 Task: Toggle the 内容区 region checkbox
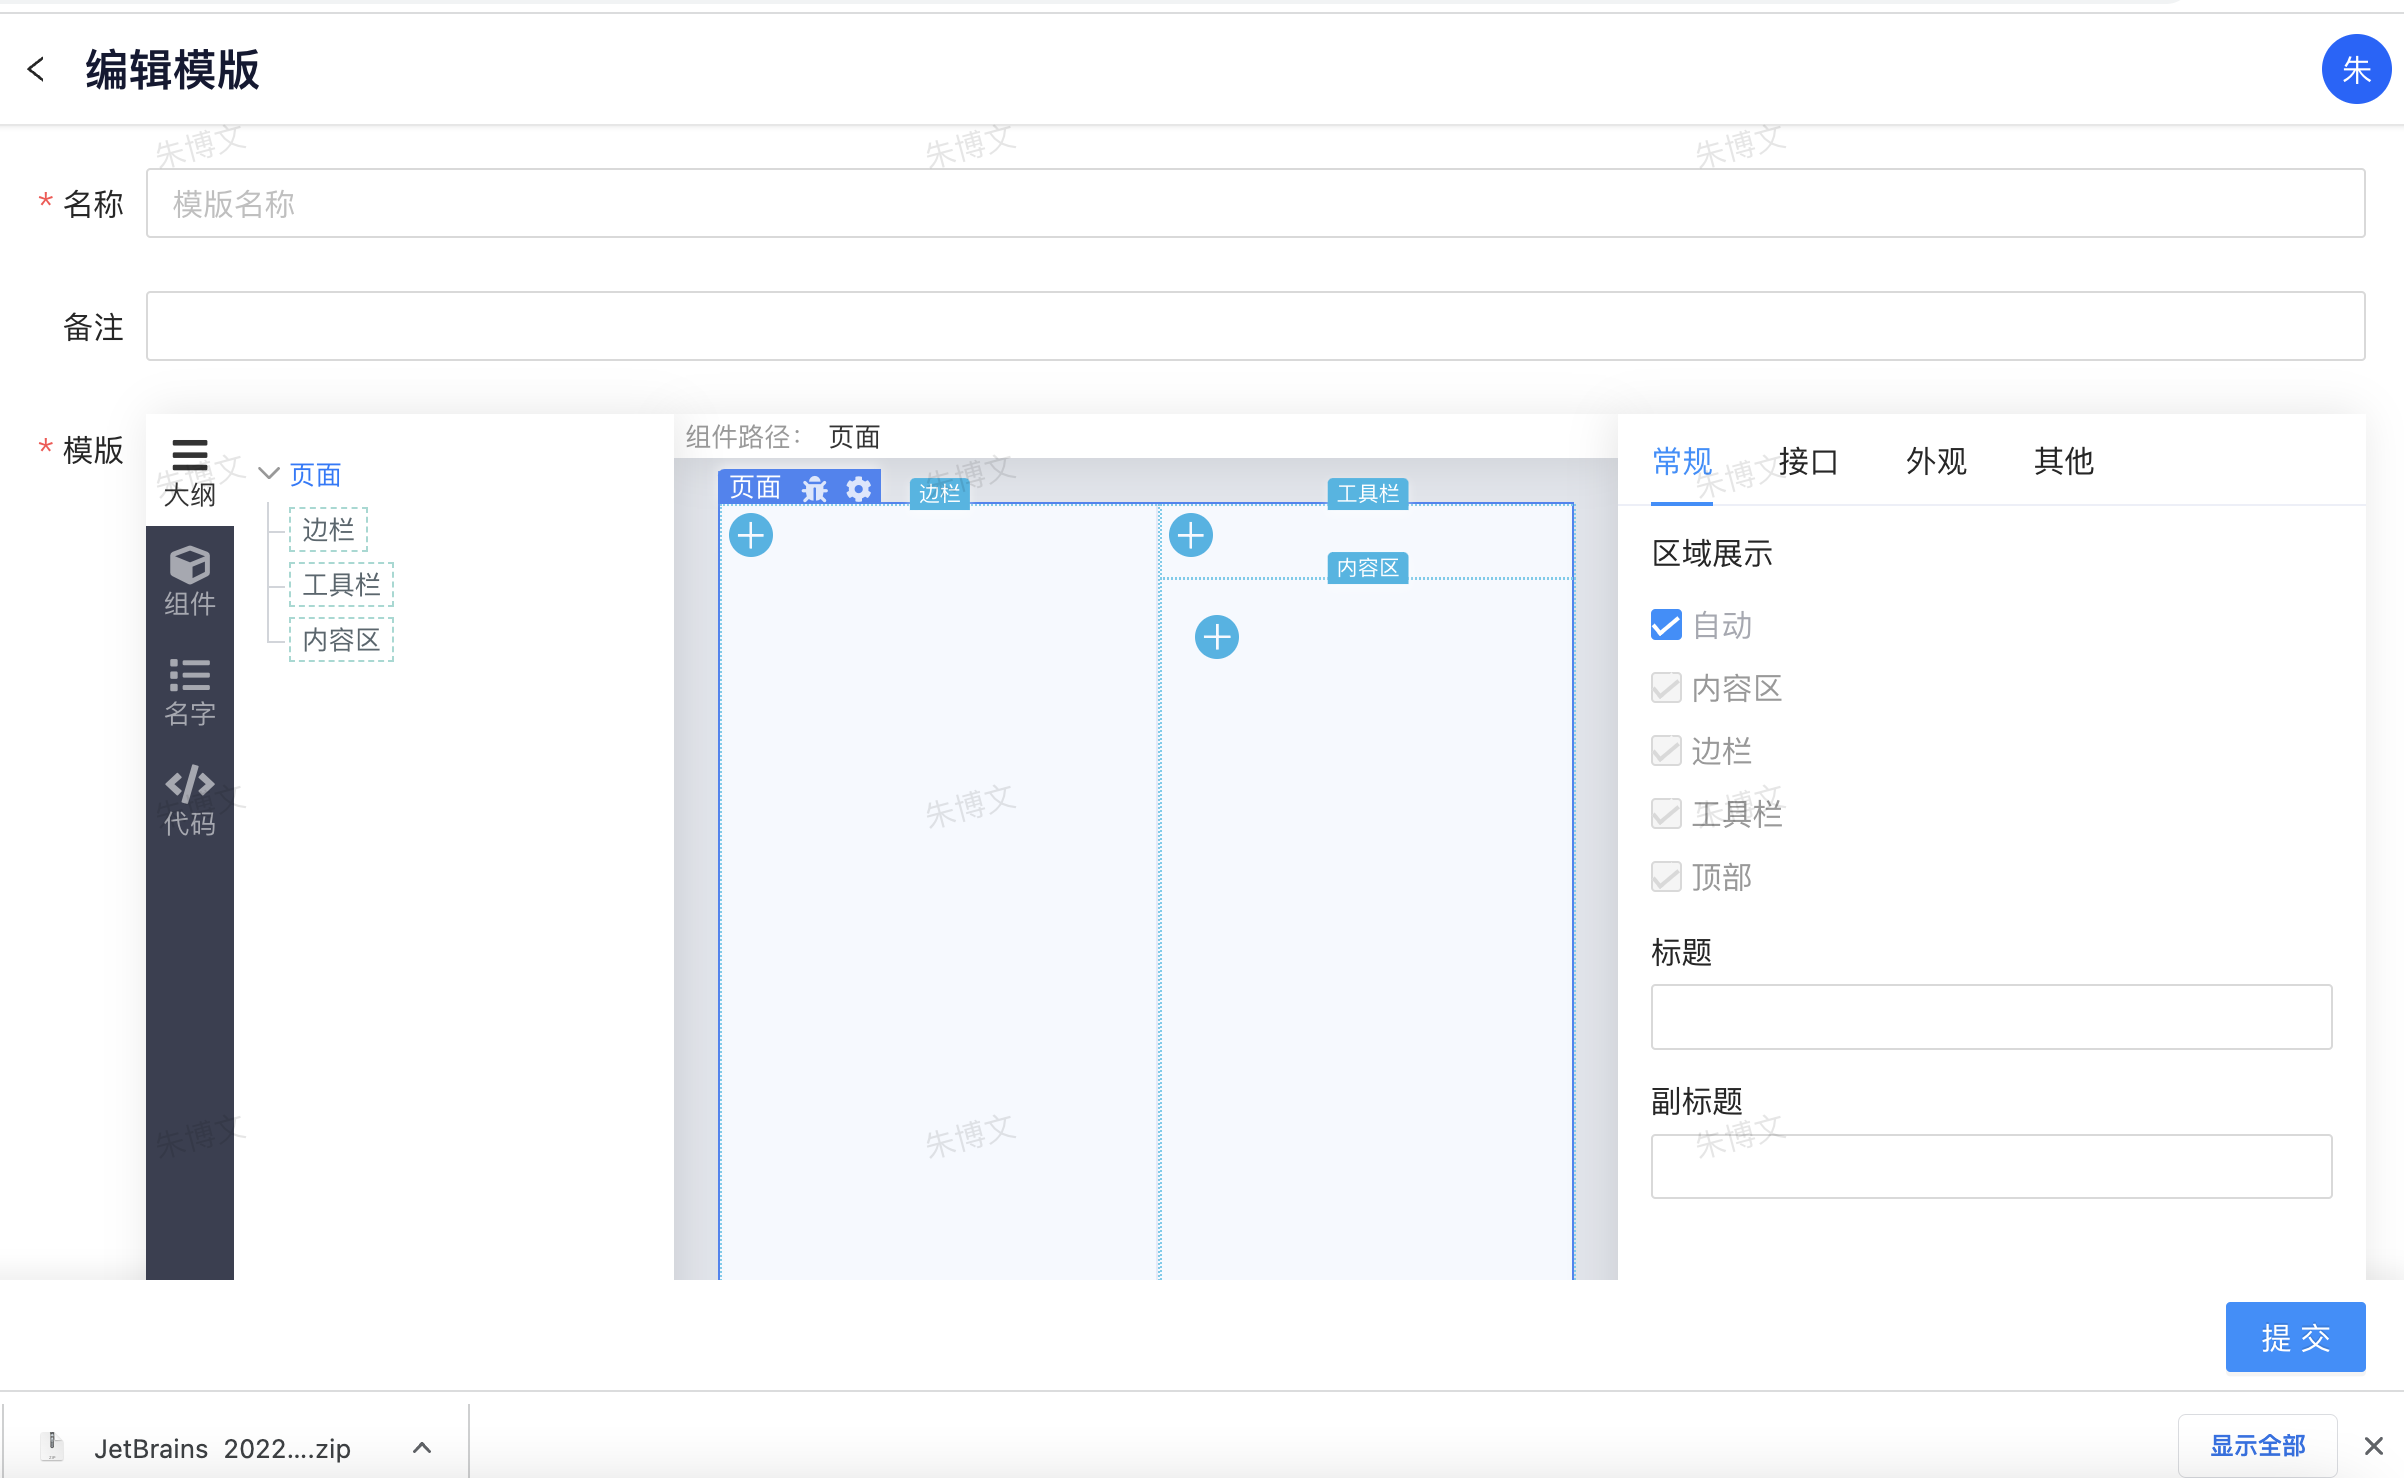[x=1666, y=688]
